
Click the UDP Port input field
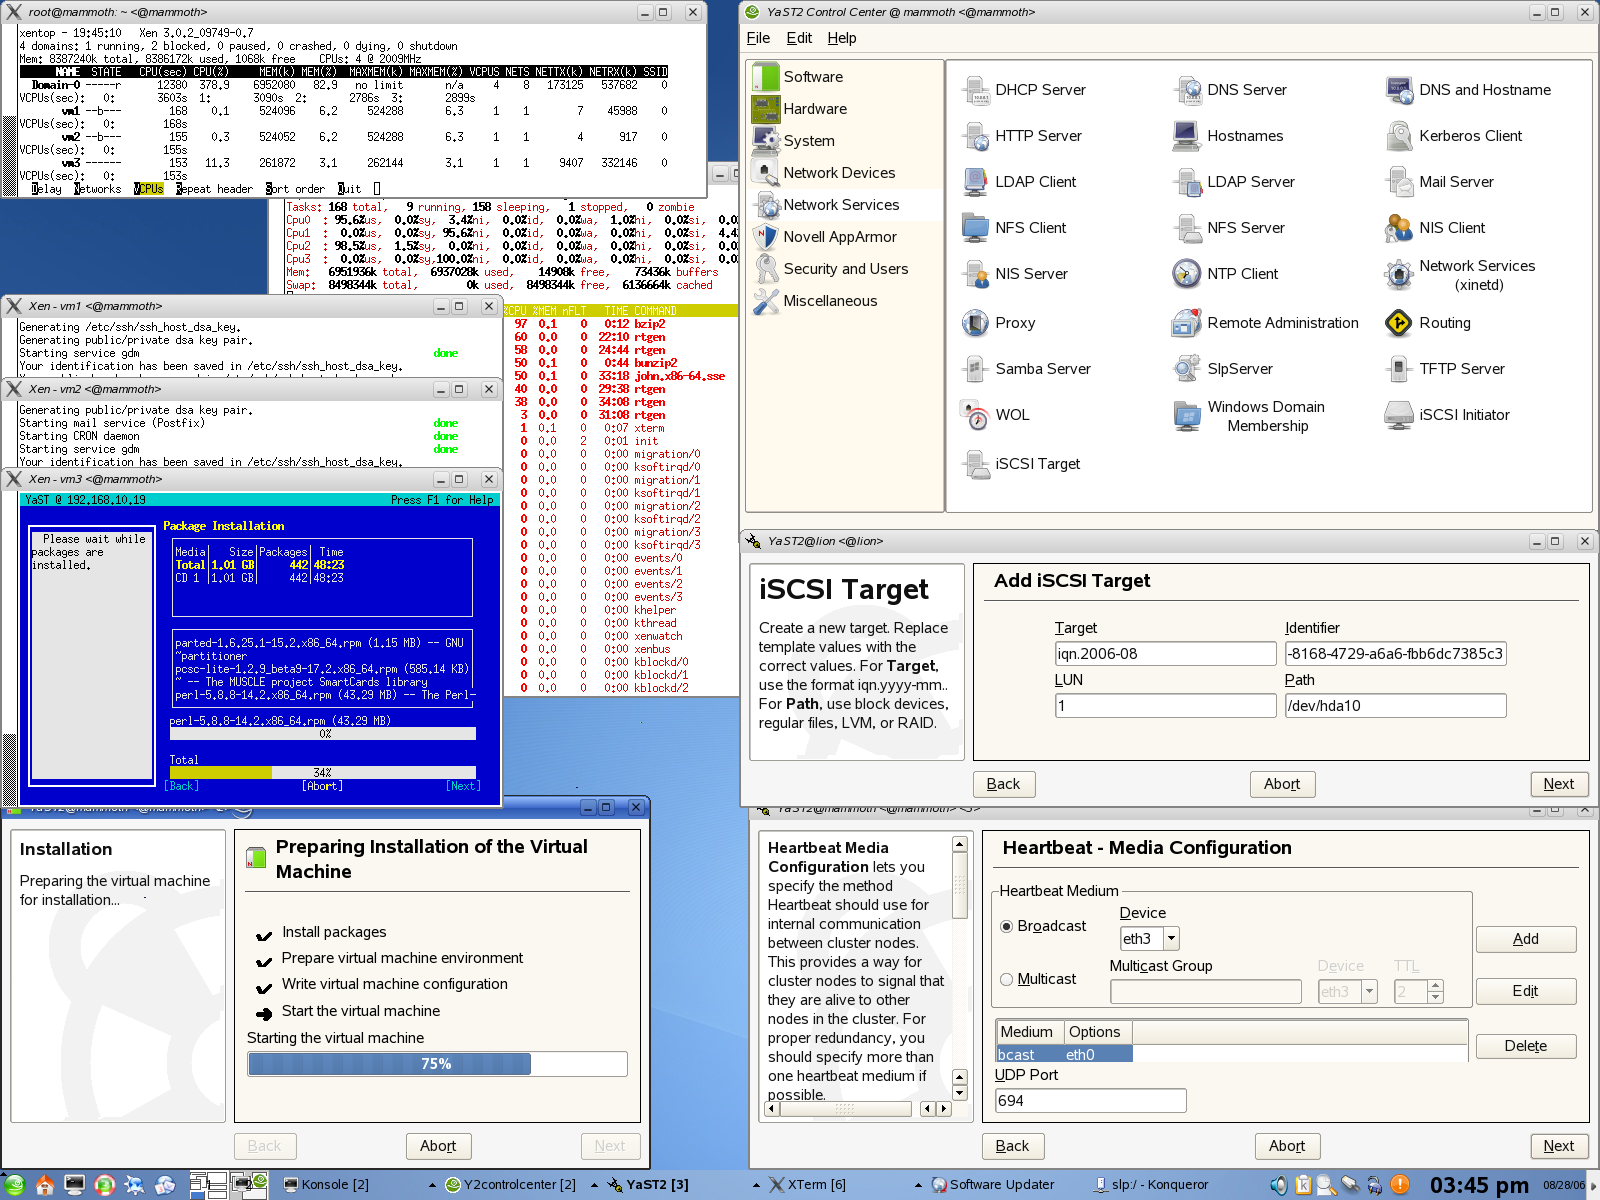tap(1090, 1101)
